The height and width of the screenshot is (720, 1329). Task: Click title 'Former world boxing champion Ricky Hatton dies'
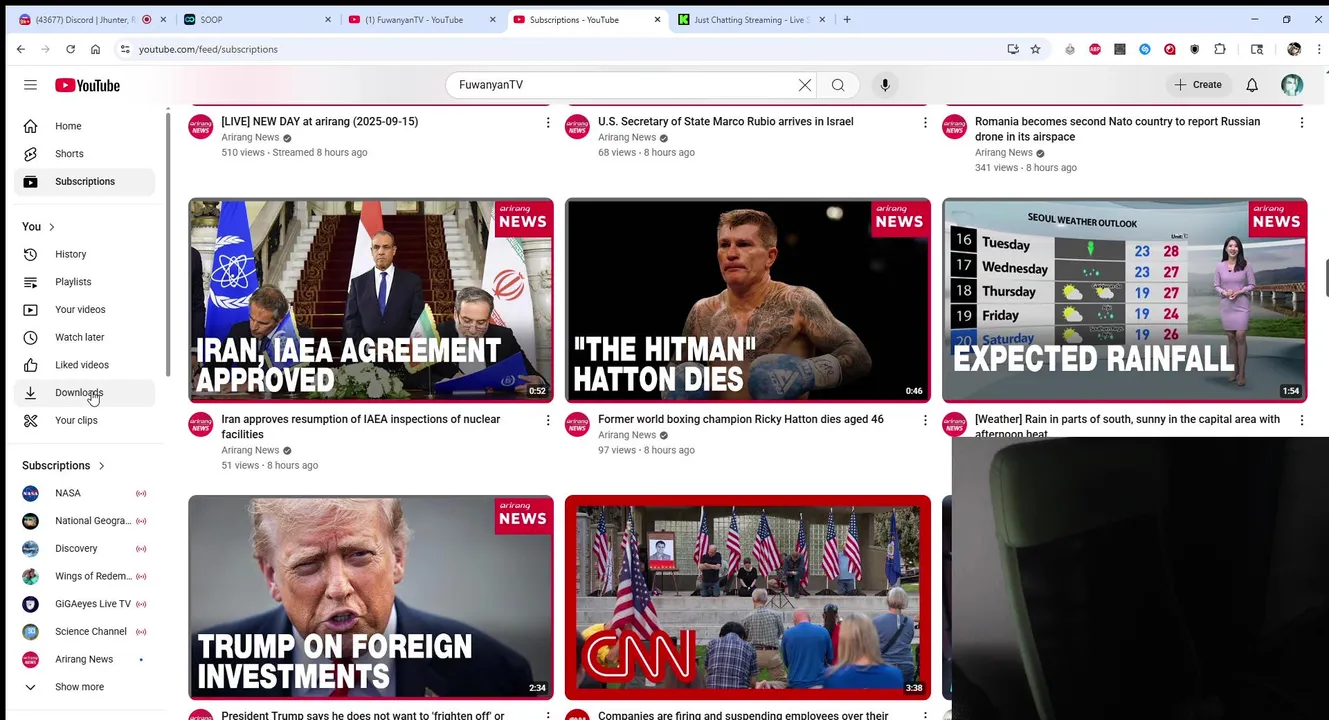tap(741, 419)
